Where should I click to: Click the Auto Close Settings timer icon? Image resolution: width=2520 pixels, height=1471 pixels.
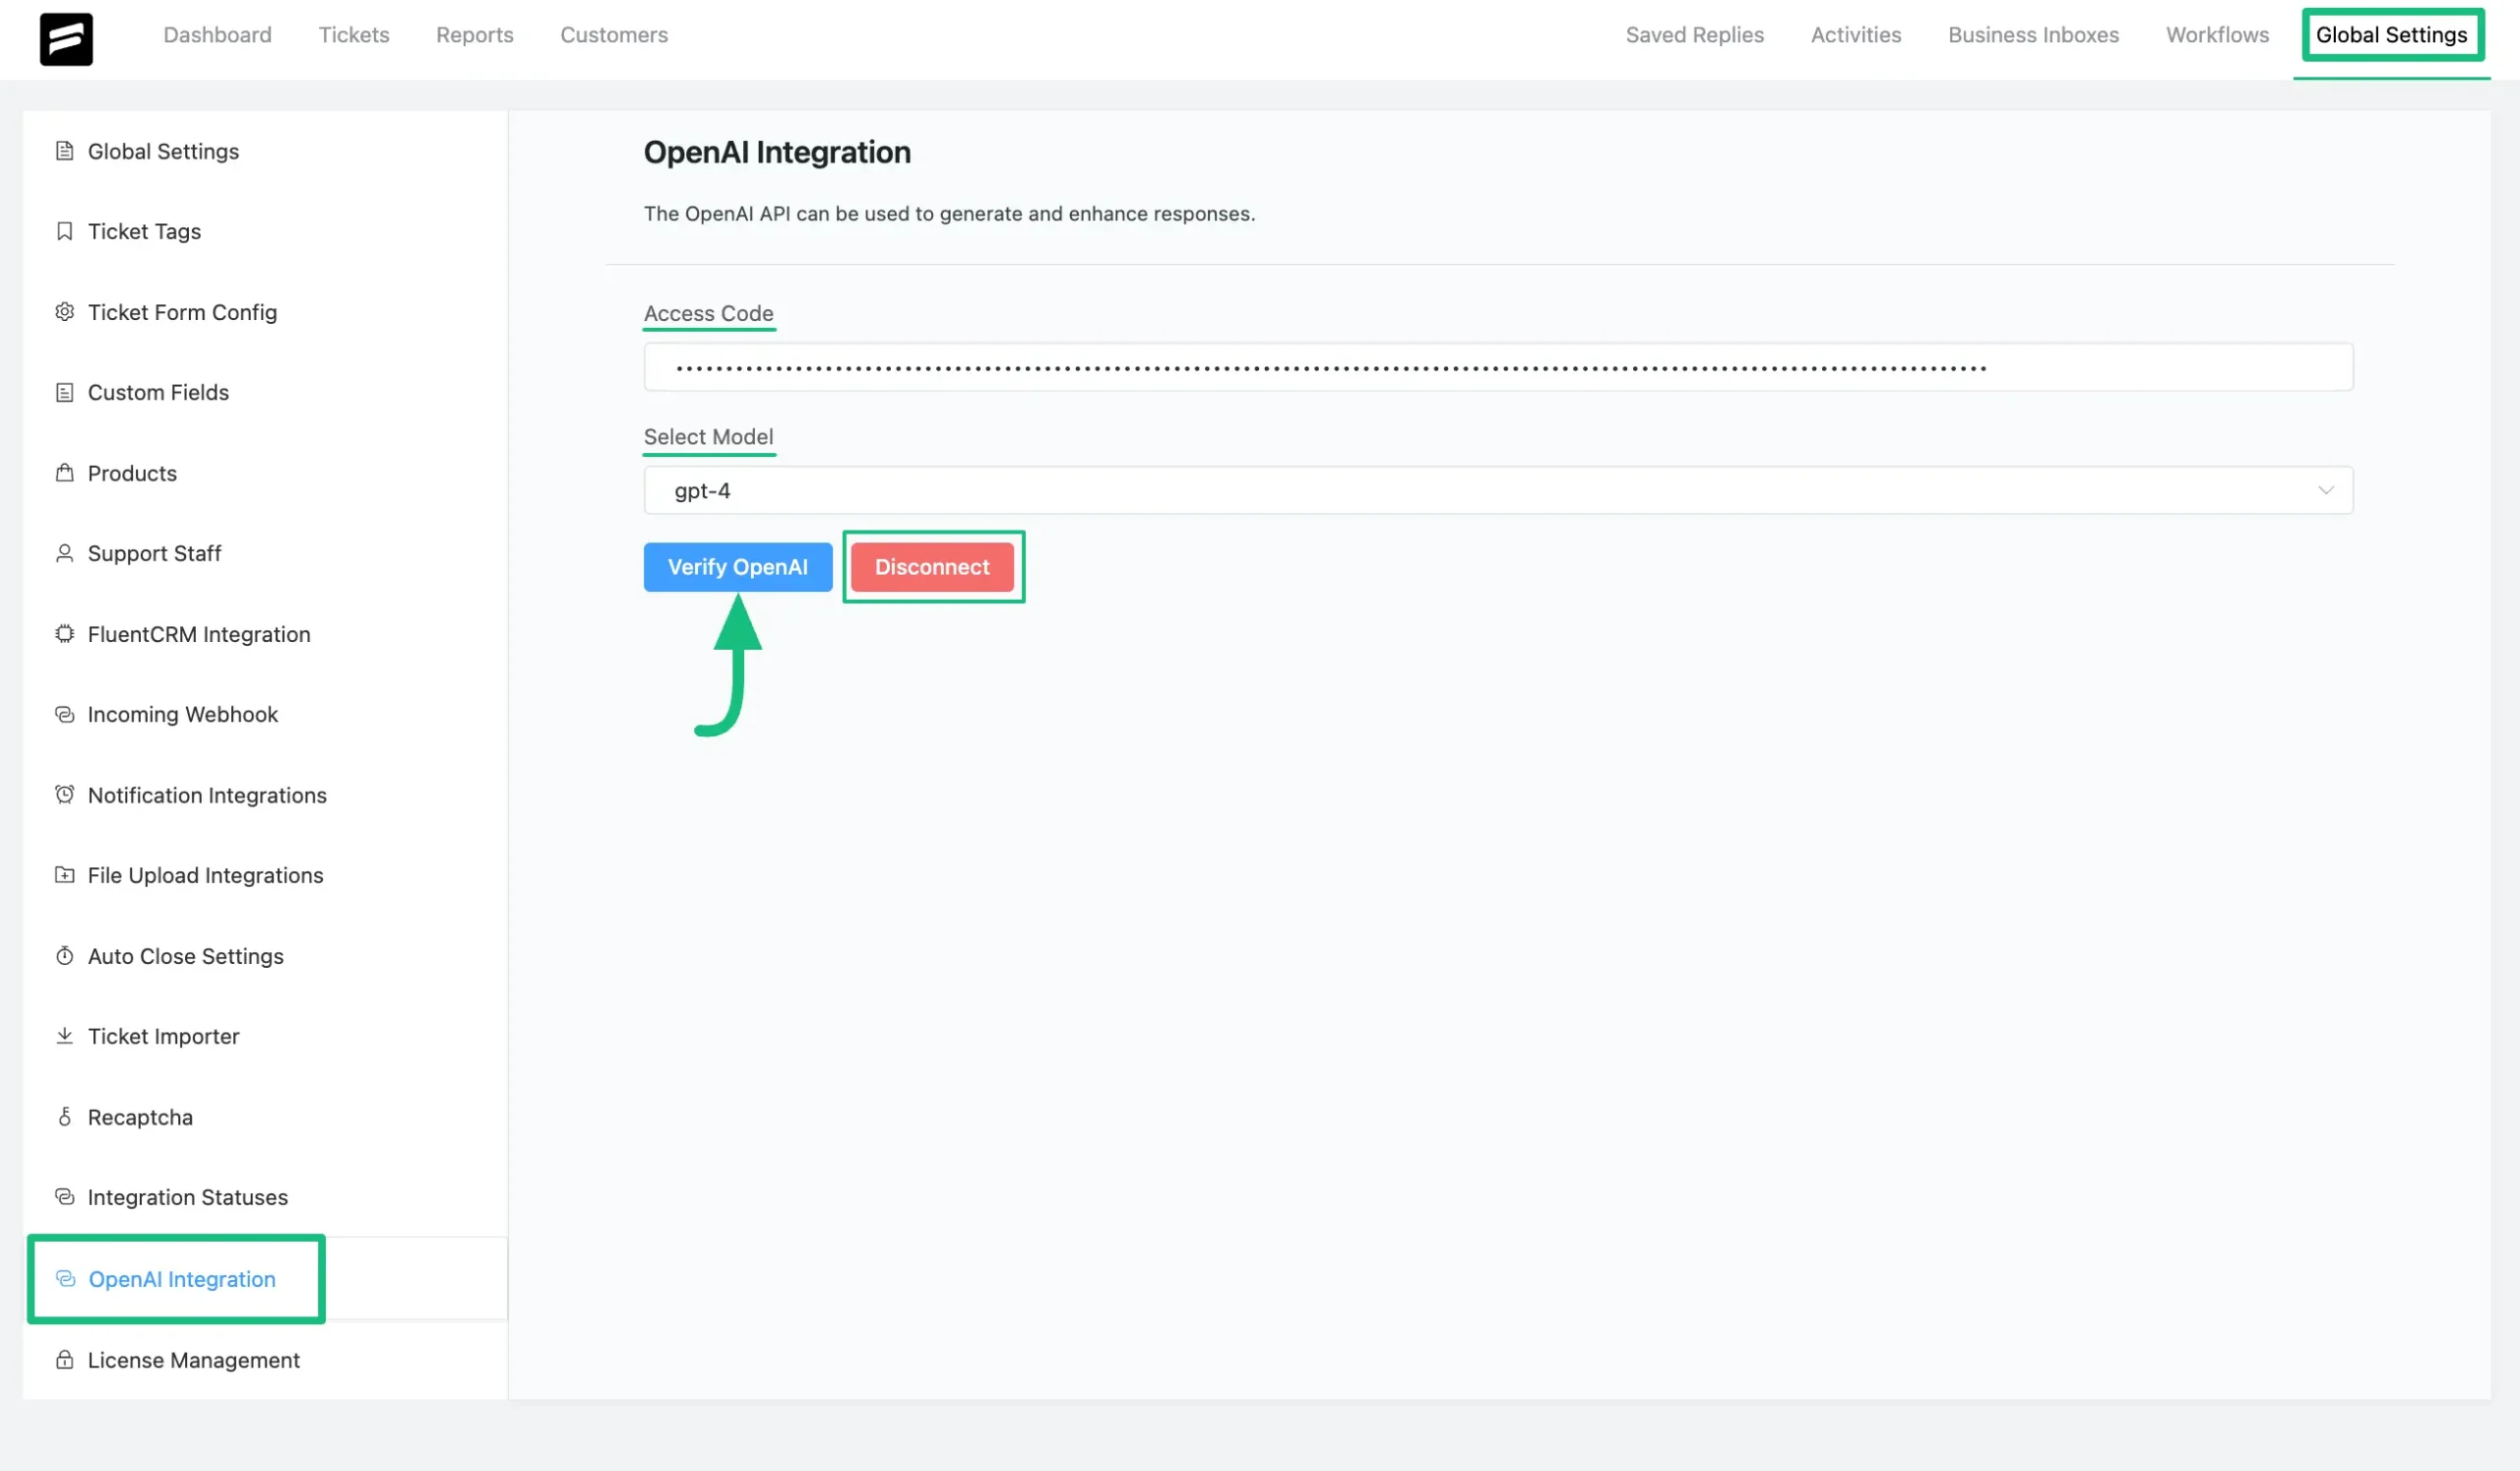coord(65,956)
